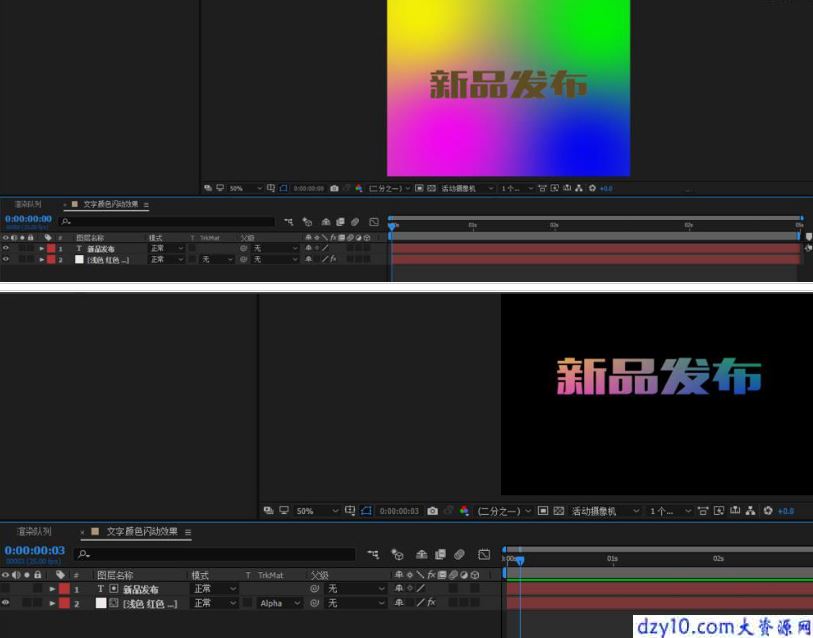Toggle transparency grid icon in lower viewer
813x638 pixels.
point(558,511)
